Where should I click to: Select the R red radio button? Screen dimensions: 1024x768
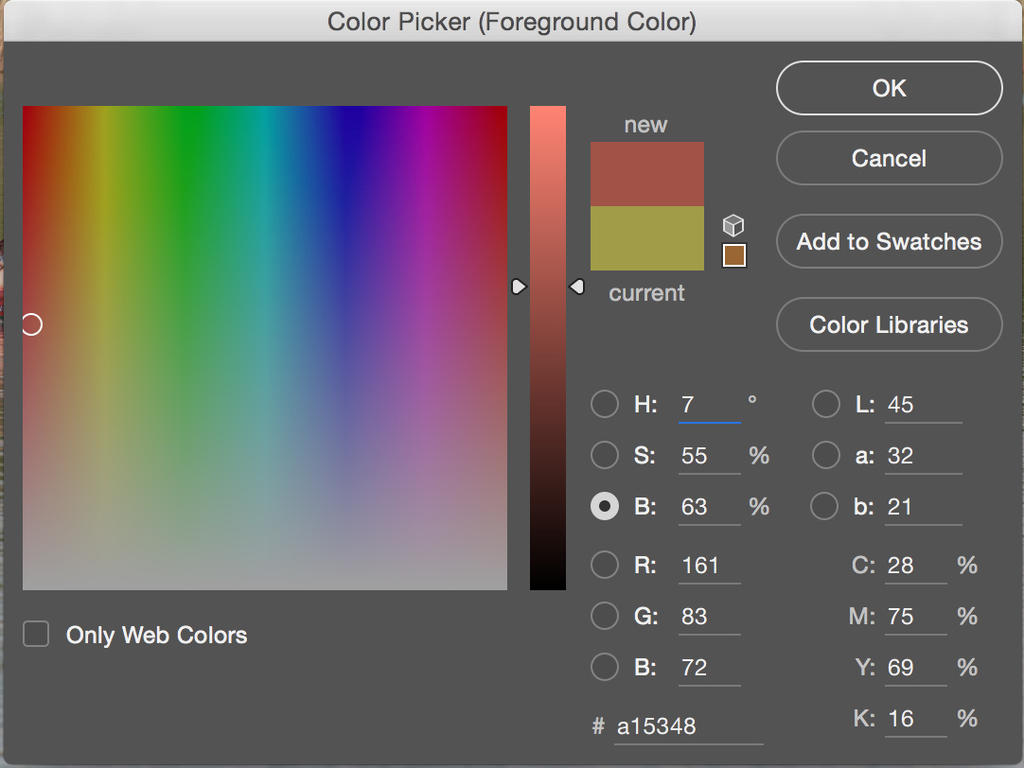[x=604, y=565]
